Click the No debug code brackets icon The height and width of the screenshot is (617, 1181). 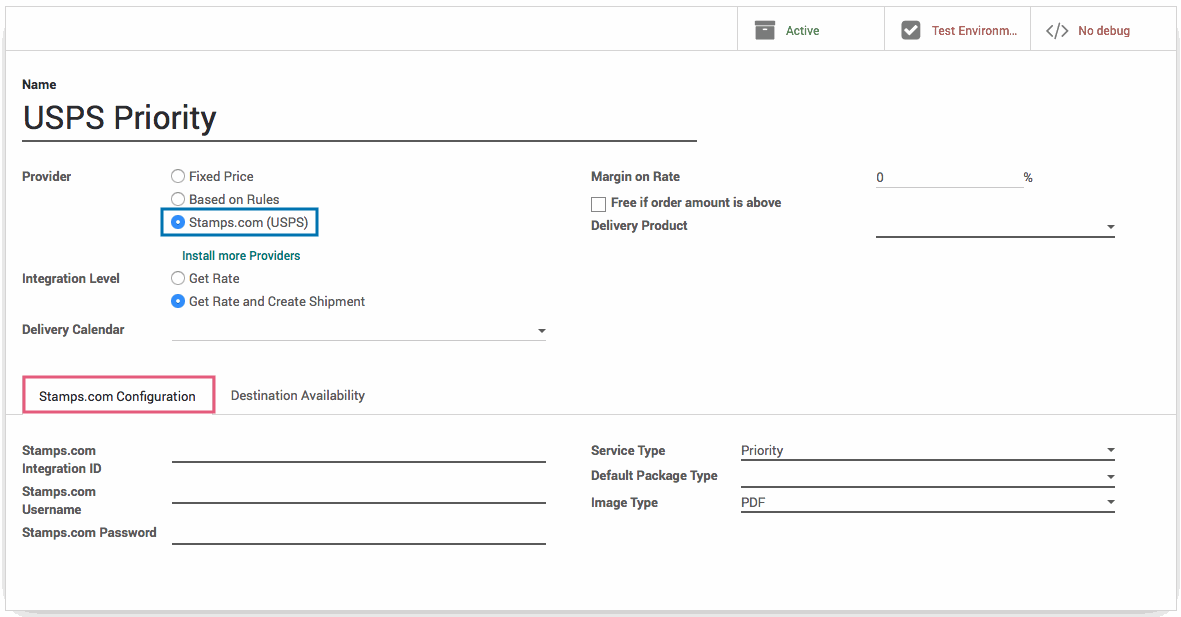click(x=1057, y=31)
